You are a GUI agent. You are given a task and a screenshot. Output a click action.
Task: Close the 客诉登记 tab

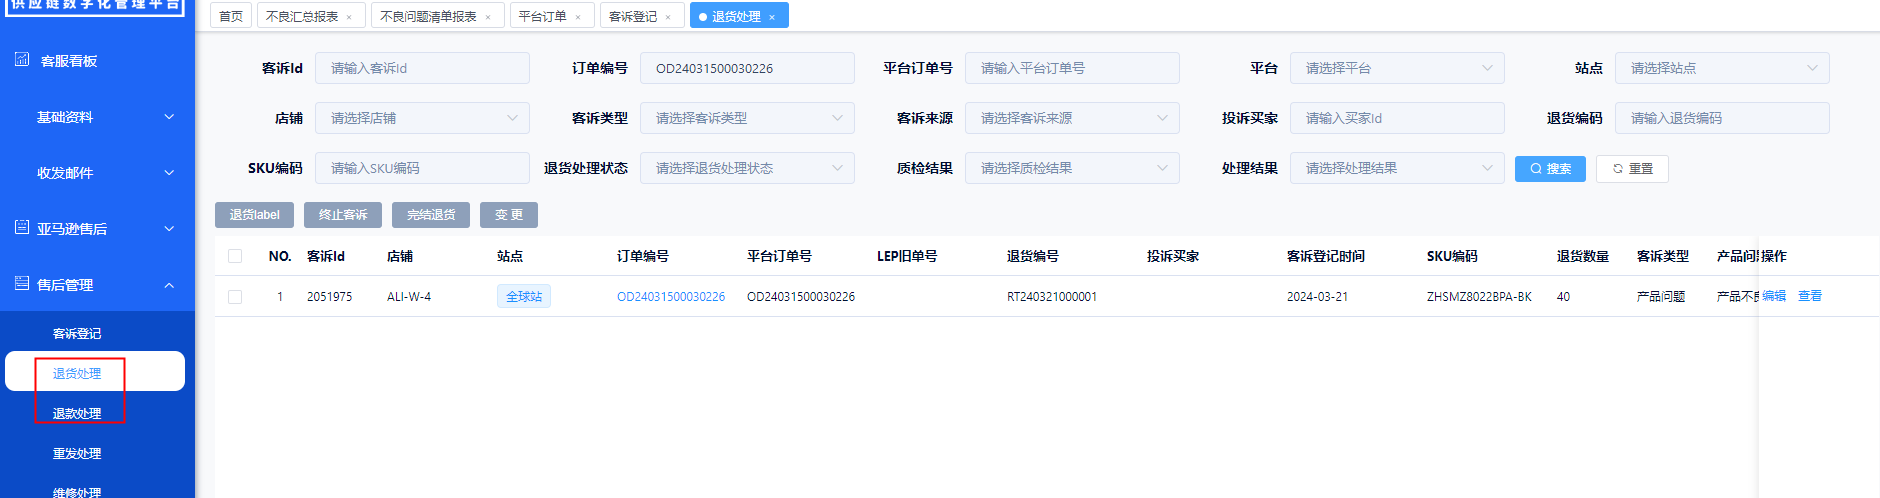point(668,17)
